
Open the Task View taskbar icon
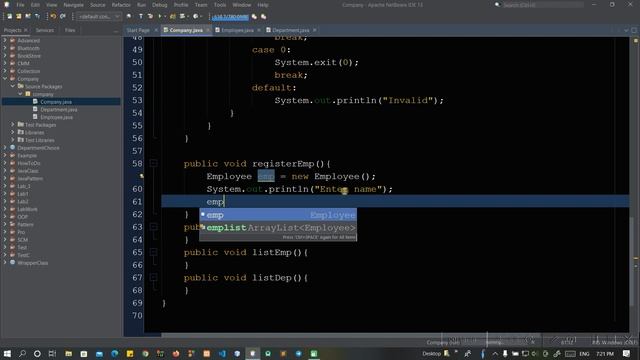pos(52,353)
